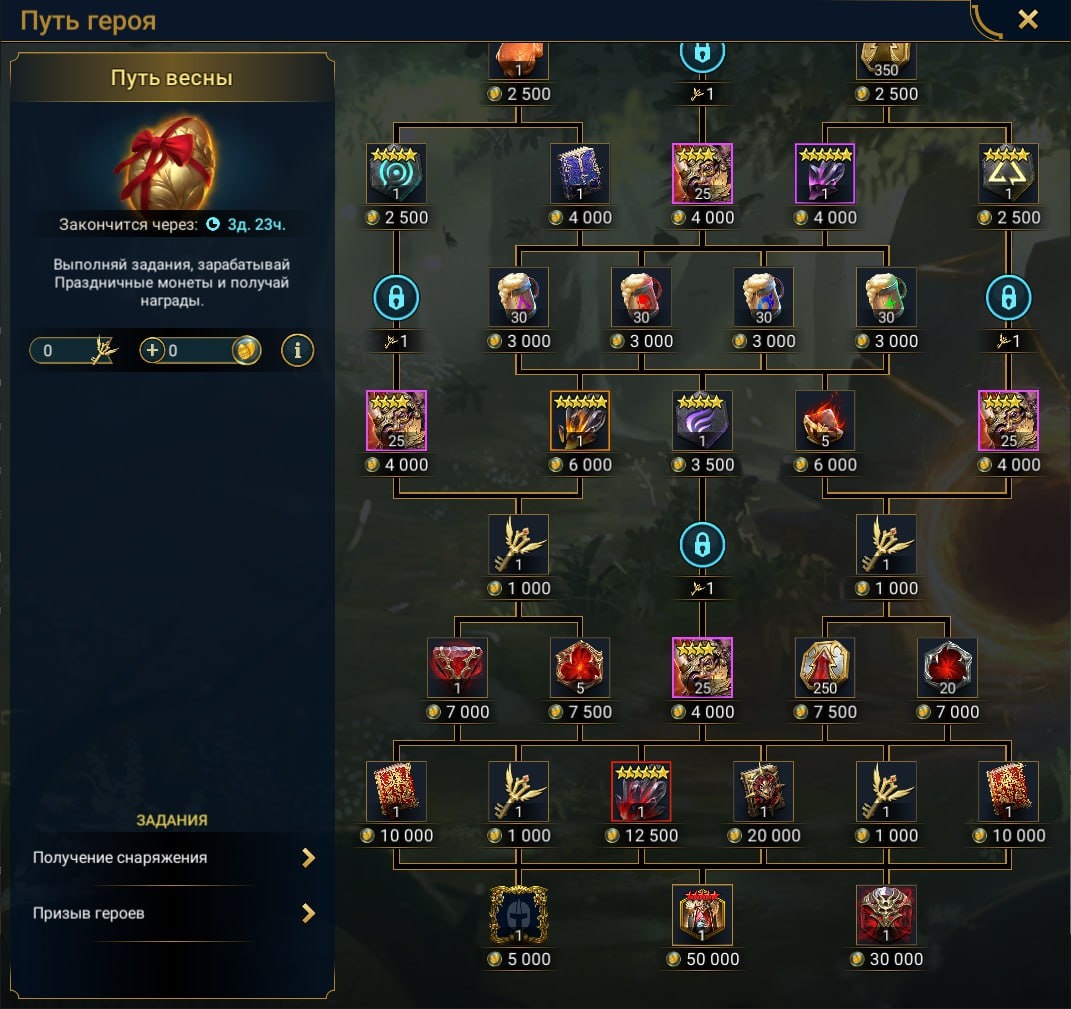The width and height of the screenshot is (1071, 1009).
Task: Select the blue skill tome costing 4 000
Action: pyautogui.click(x=580, y=173)
